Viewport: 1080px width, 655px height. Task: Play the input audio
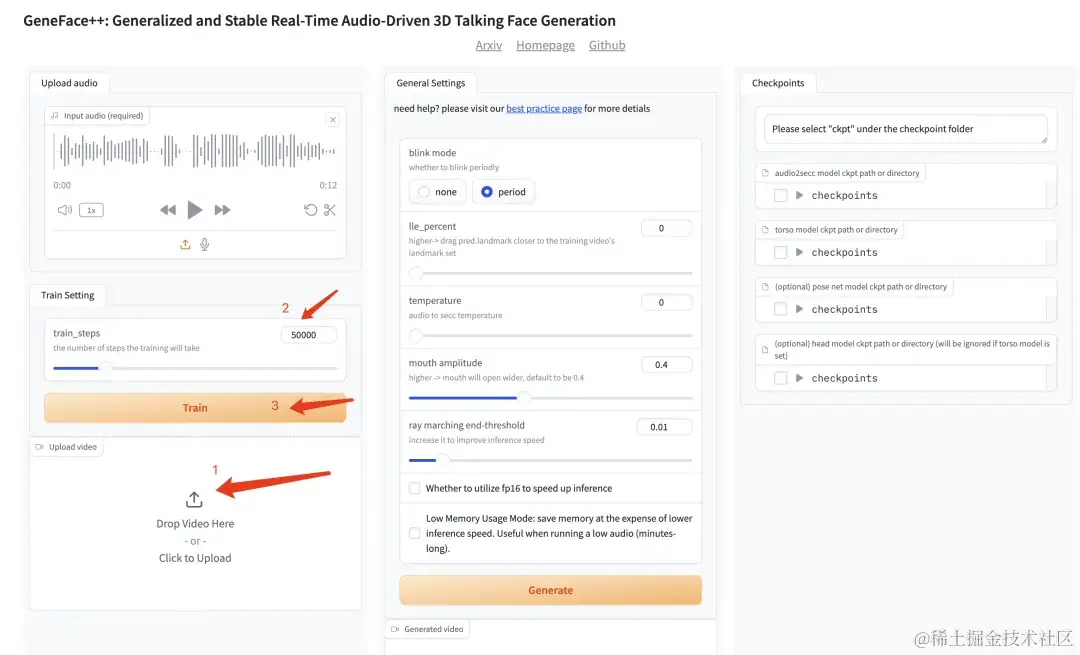(195, 210)
